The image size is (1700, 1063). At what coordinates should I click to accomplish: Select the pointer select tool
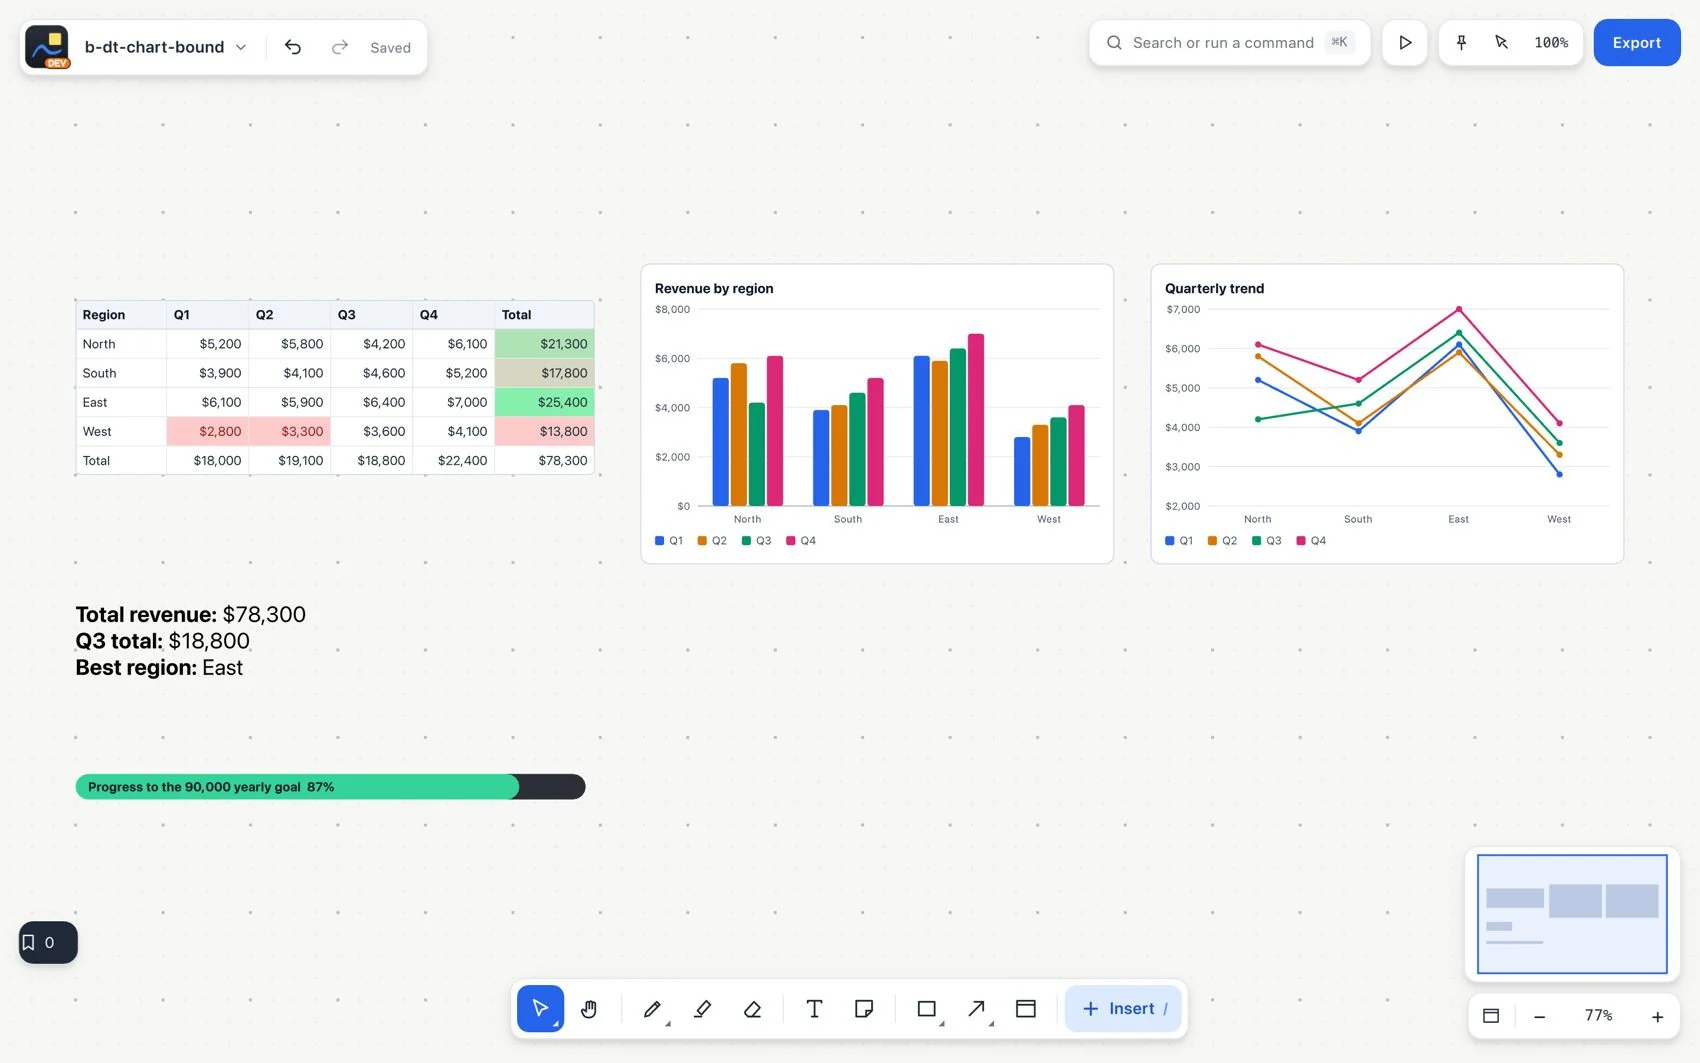[x=540, y=1008]
